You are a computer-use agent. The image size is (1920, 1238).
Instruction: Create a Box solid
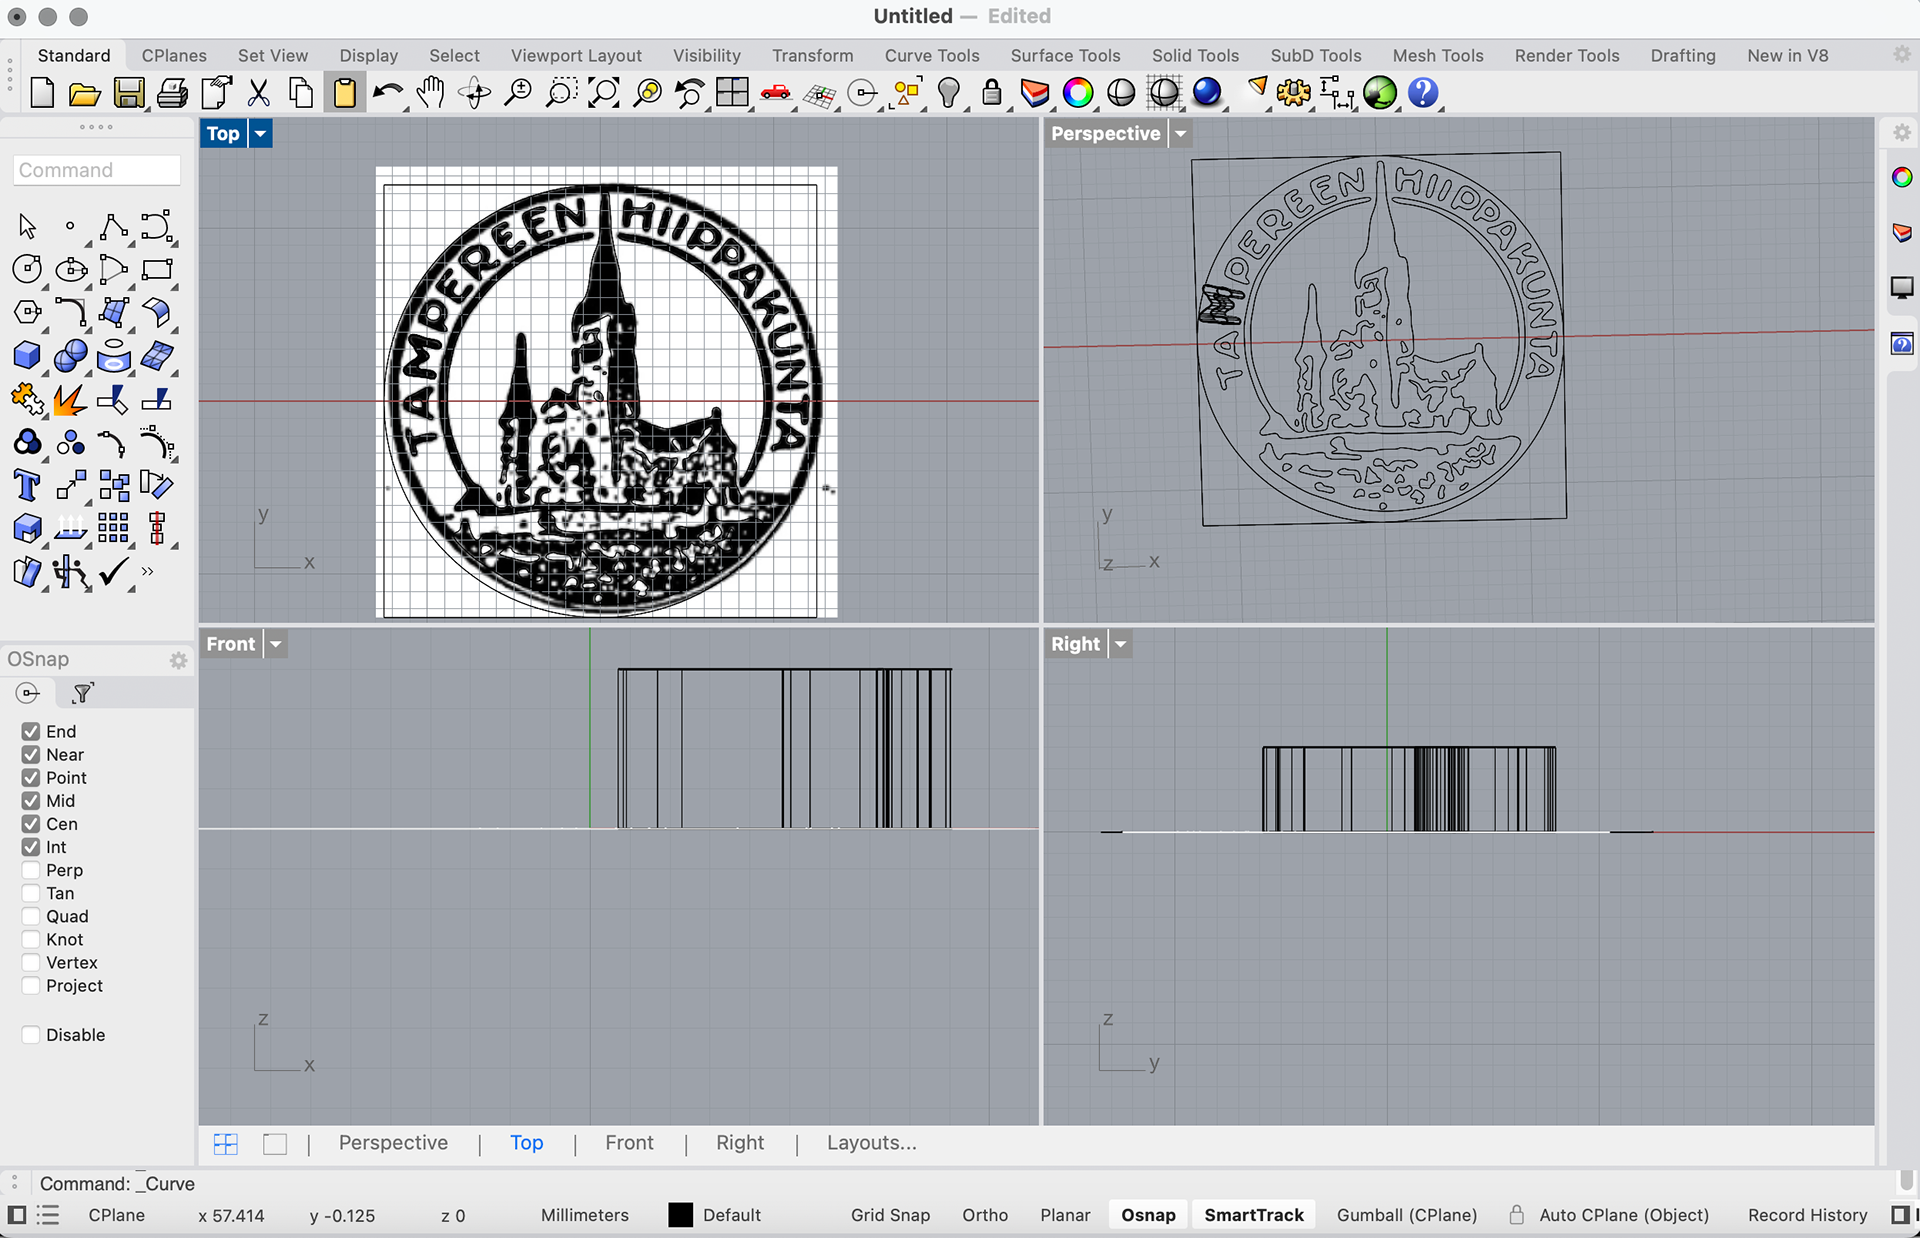pos(27,355)
